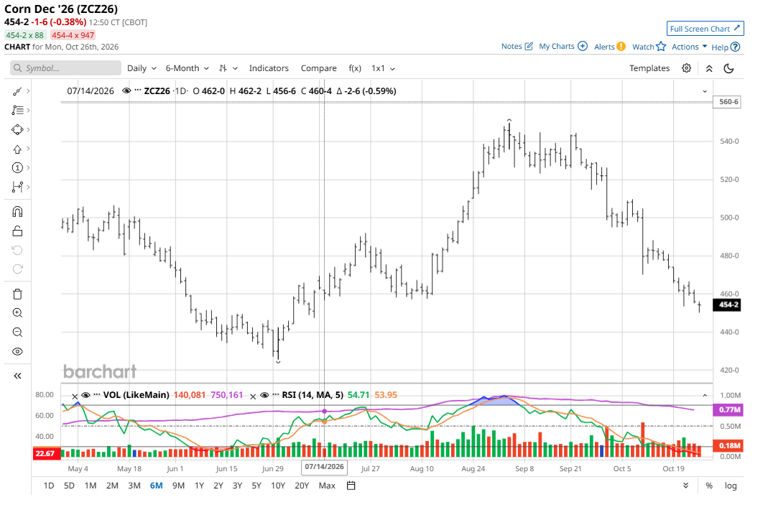Open the RSI indicator options dots
768x505 pixels.
275,395
